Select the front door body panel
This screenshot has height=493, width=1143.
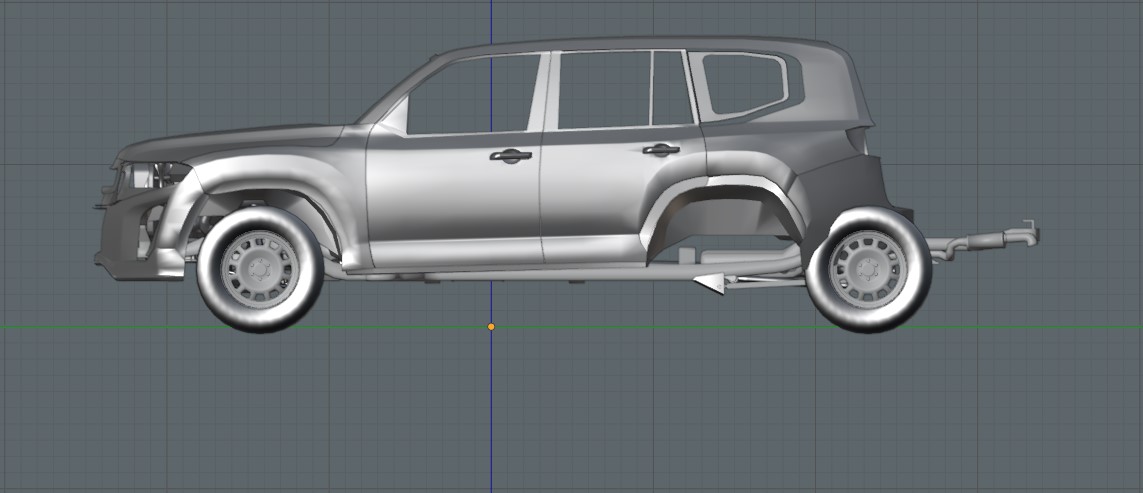(x=454, y=201)
